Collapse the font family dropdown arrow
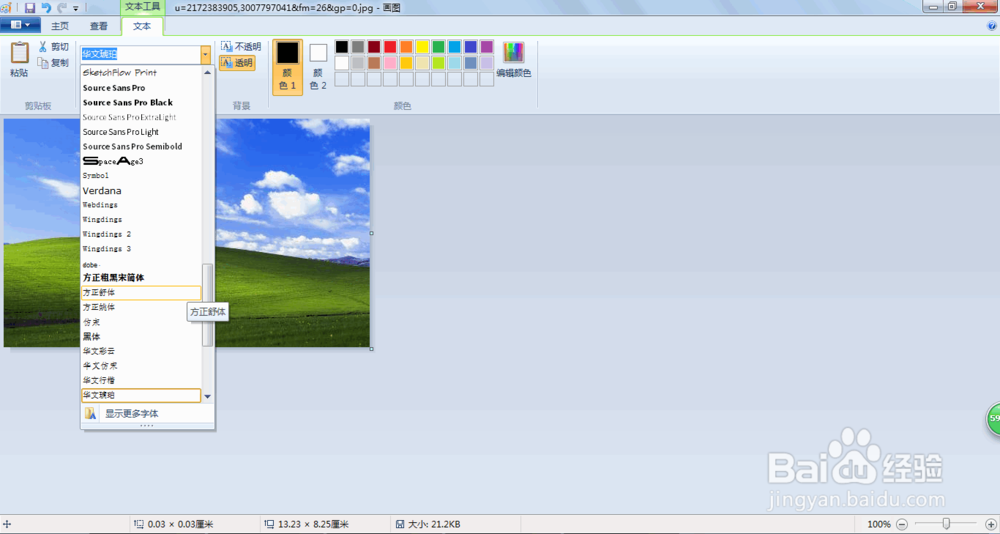The height and width of the screenshot is (534, 1000). click(205, 55)
